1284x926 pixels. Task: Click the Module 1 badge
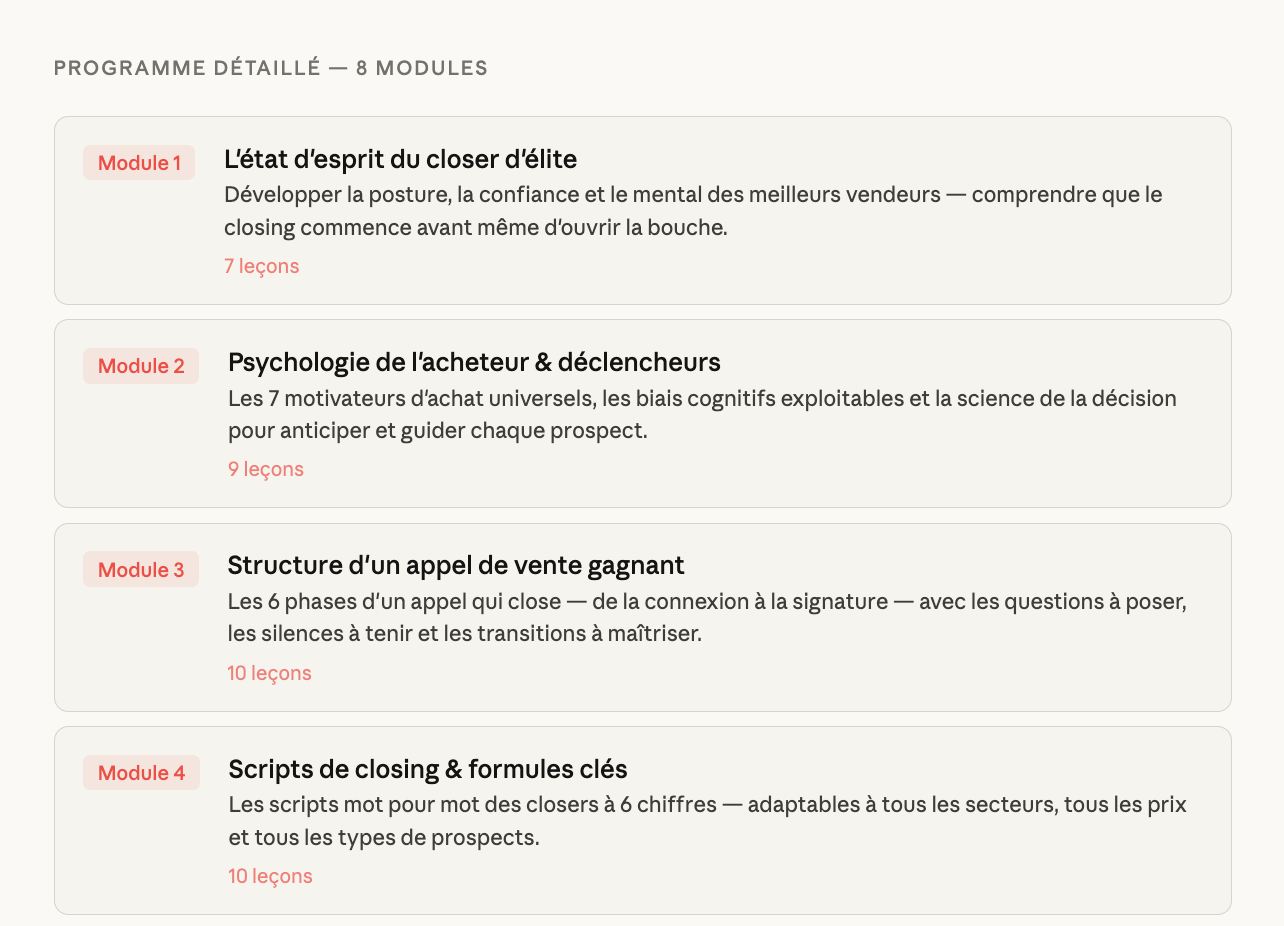[139, 163]
